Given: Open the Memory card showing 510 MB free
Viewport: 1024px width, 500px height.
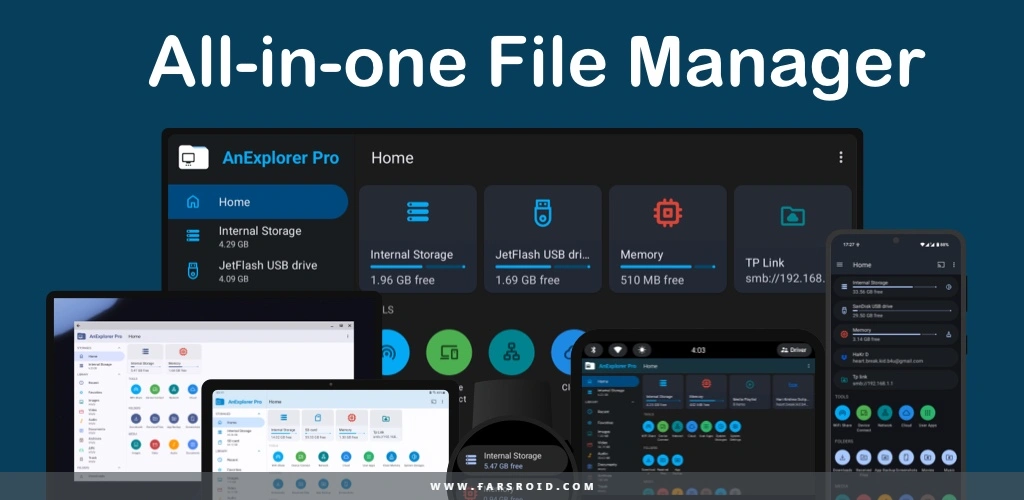Looking at the screenshot, I should (667, 239).
